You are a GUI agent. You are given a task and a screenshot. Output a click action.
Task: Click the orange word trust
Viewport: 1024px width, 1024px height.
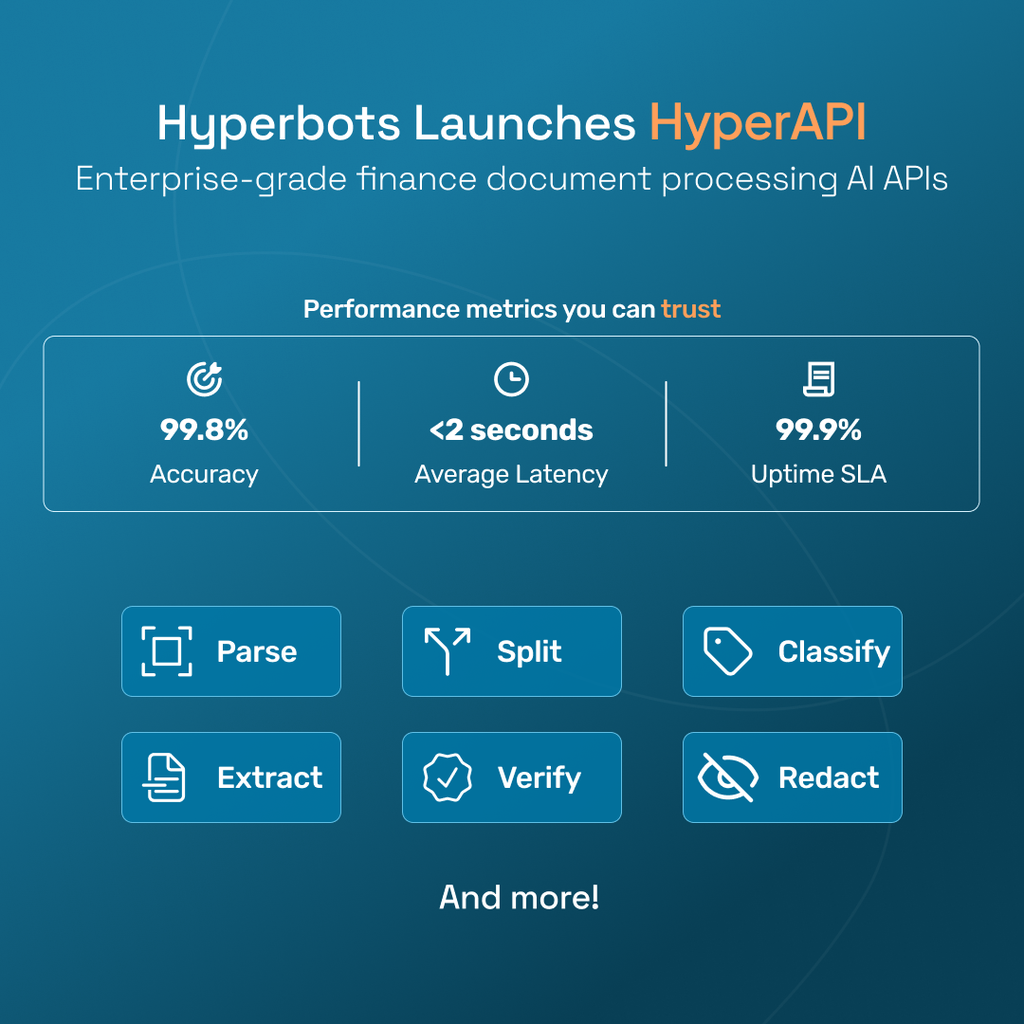pos(690,310)
